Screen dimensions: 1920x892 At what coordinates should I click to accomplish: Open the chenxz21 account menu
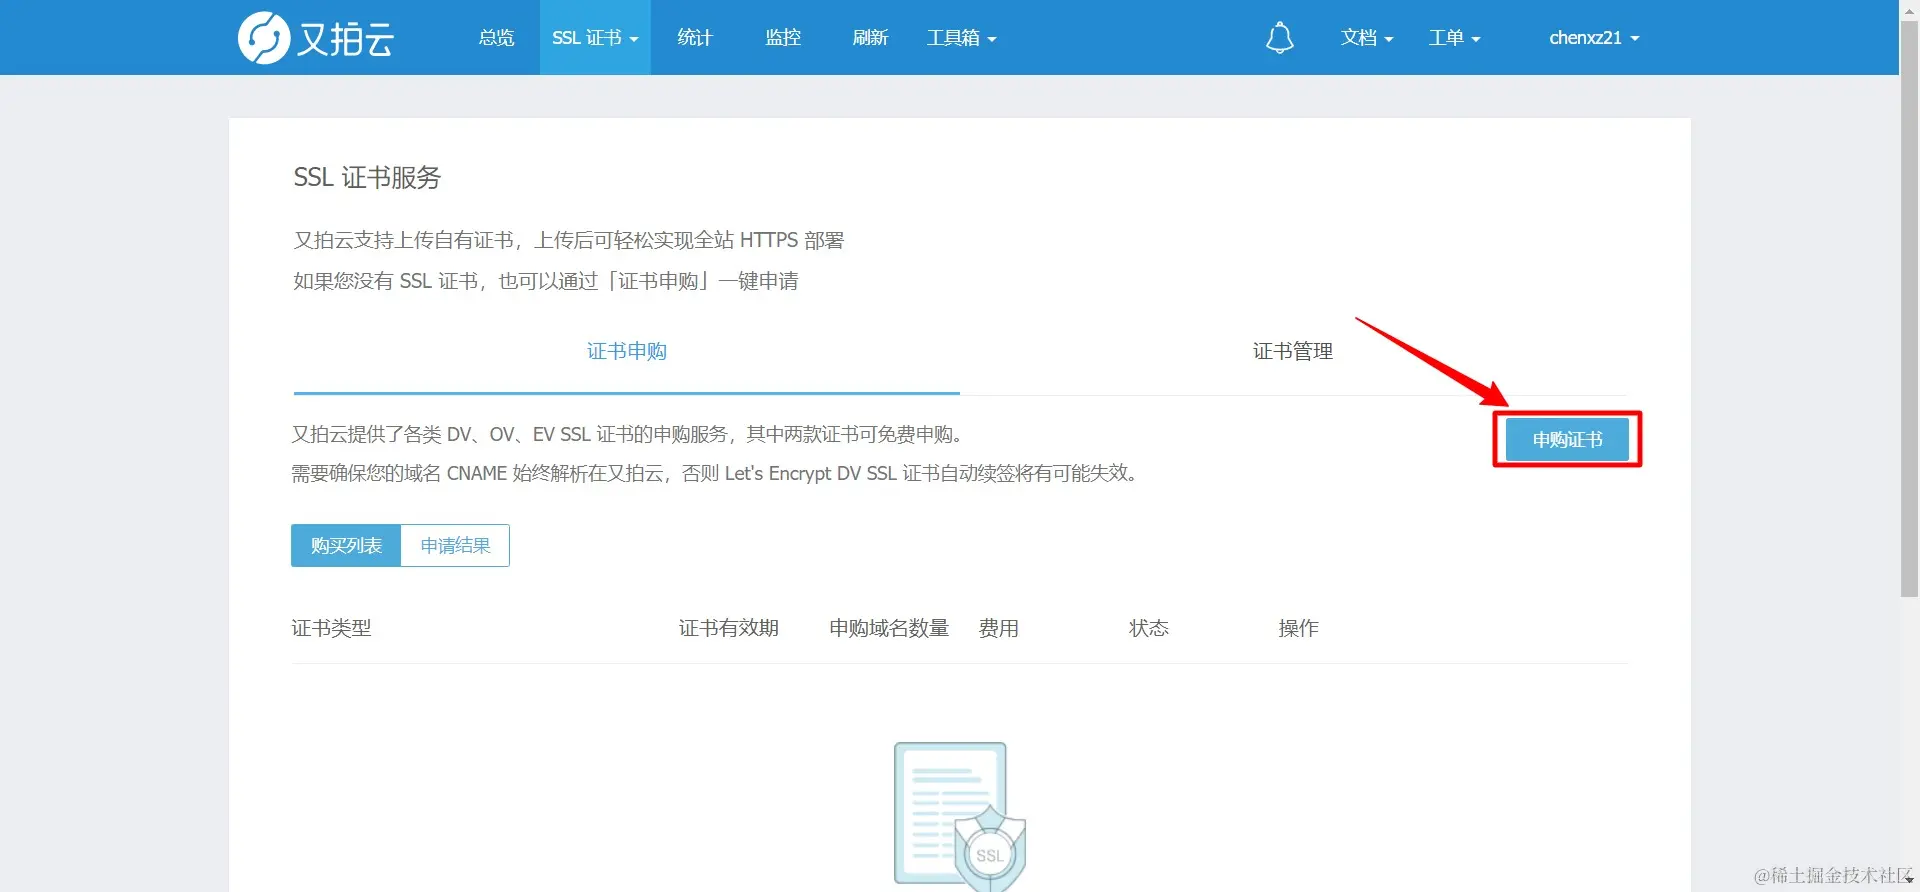[1594, 38]
